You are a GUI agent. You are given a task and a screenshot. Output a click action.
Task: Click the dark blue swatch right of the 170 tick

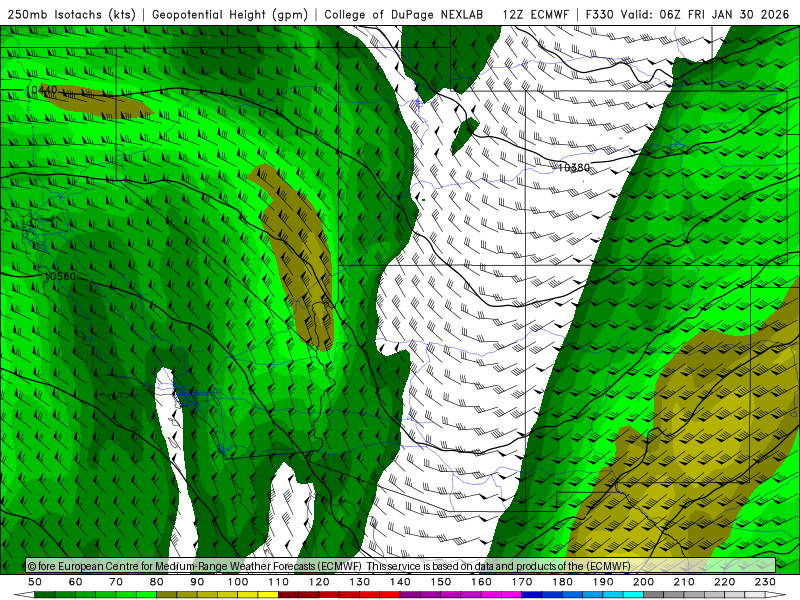[x=532, y=595]
